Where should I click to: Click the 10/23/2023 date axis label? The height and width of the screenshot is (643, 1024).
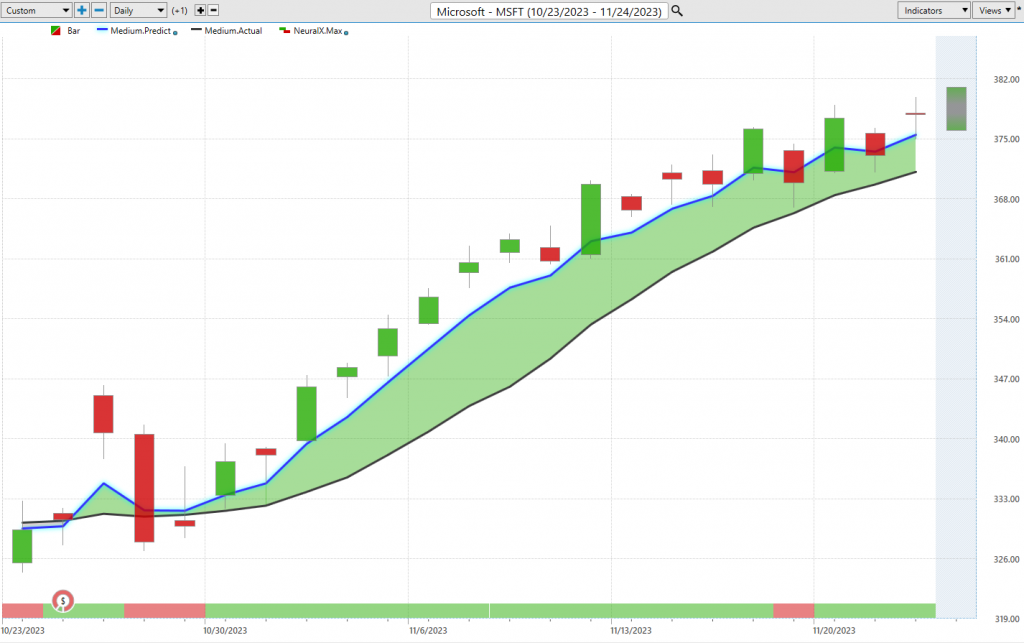pos(23,631)
